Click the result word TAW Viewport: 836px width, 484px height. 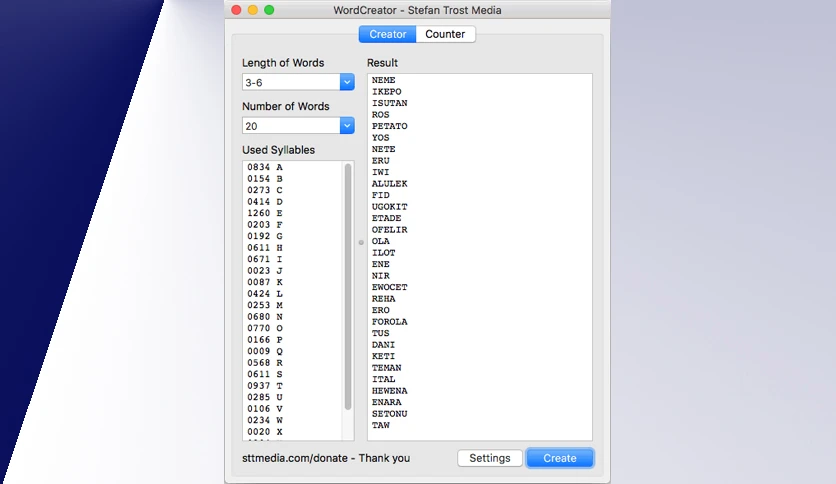381,425
